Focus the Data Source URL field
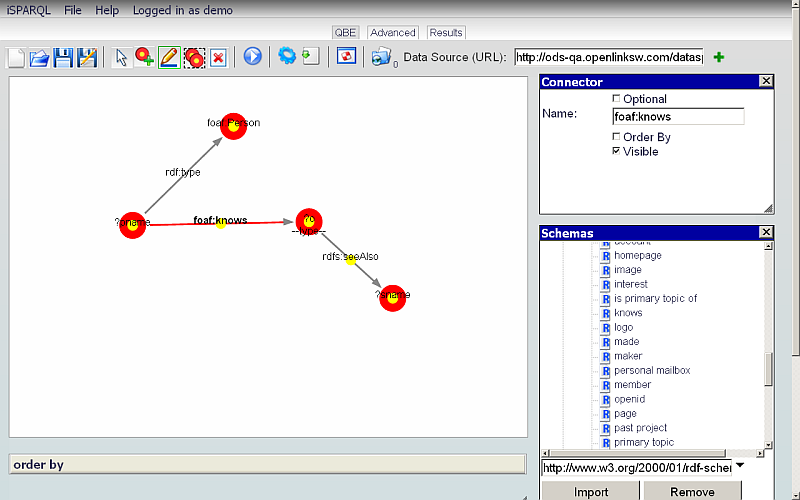 point(609,57)
